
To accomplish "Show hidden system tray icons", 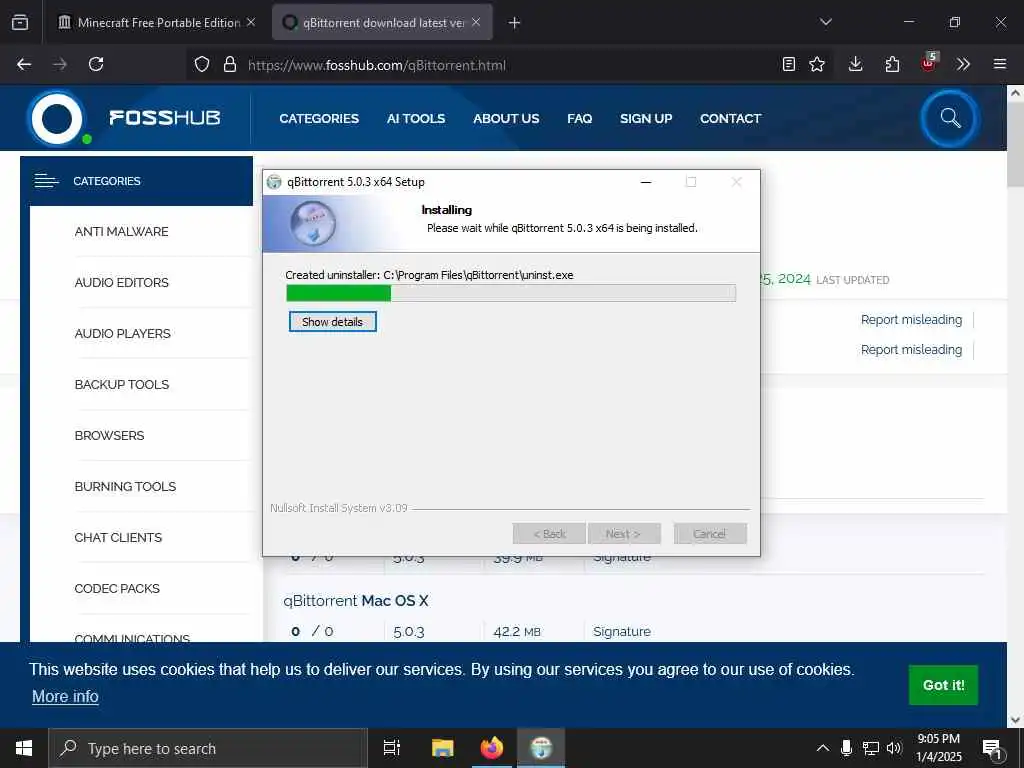I will coord(823,748).
